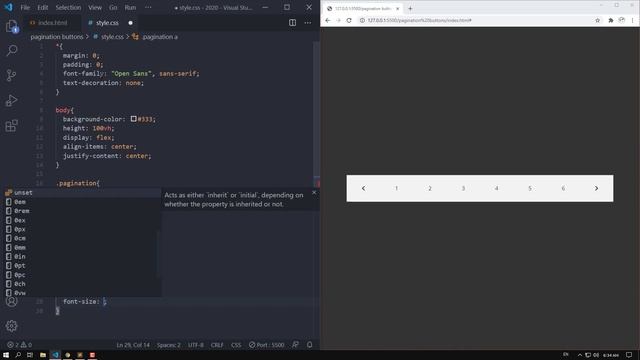Change line endings via CRLF status item
The width and height of the screenshot is (640, 360).
coord(217,345)
